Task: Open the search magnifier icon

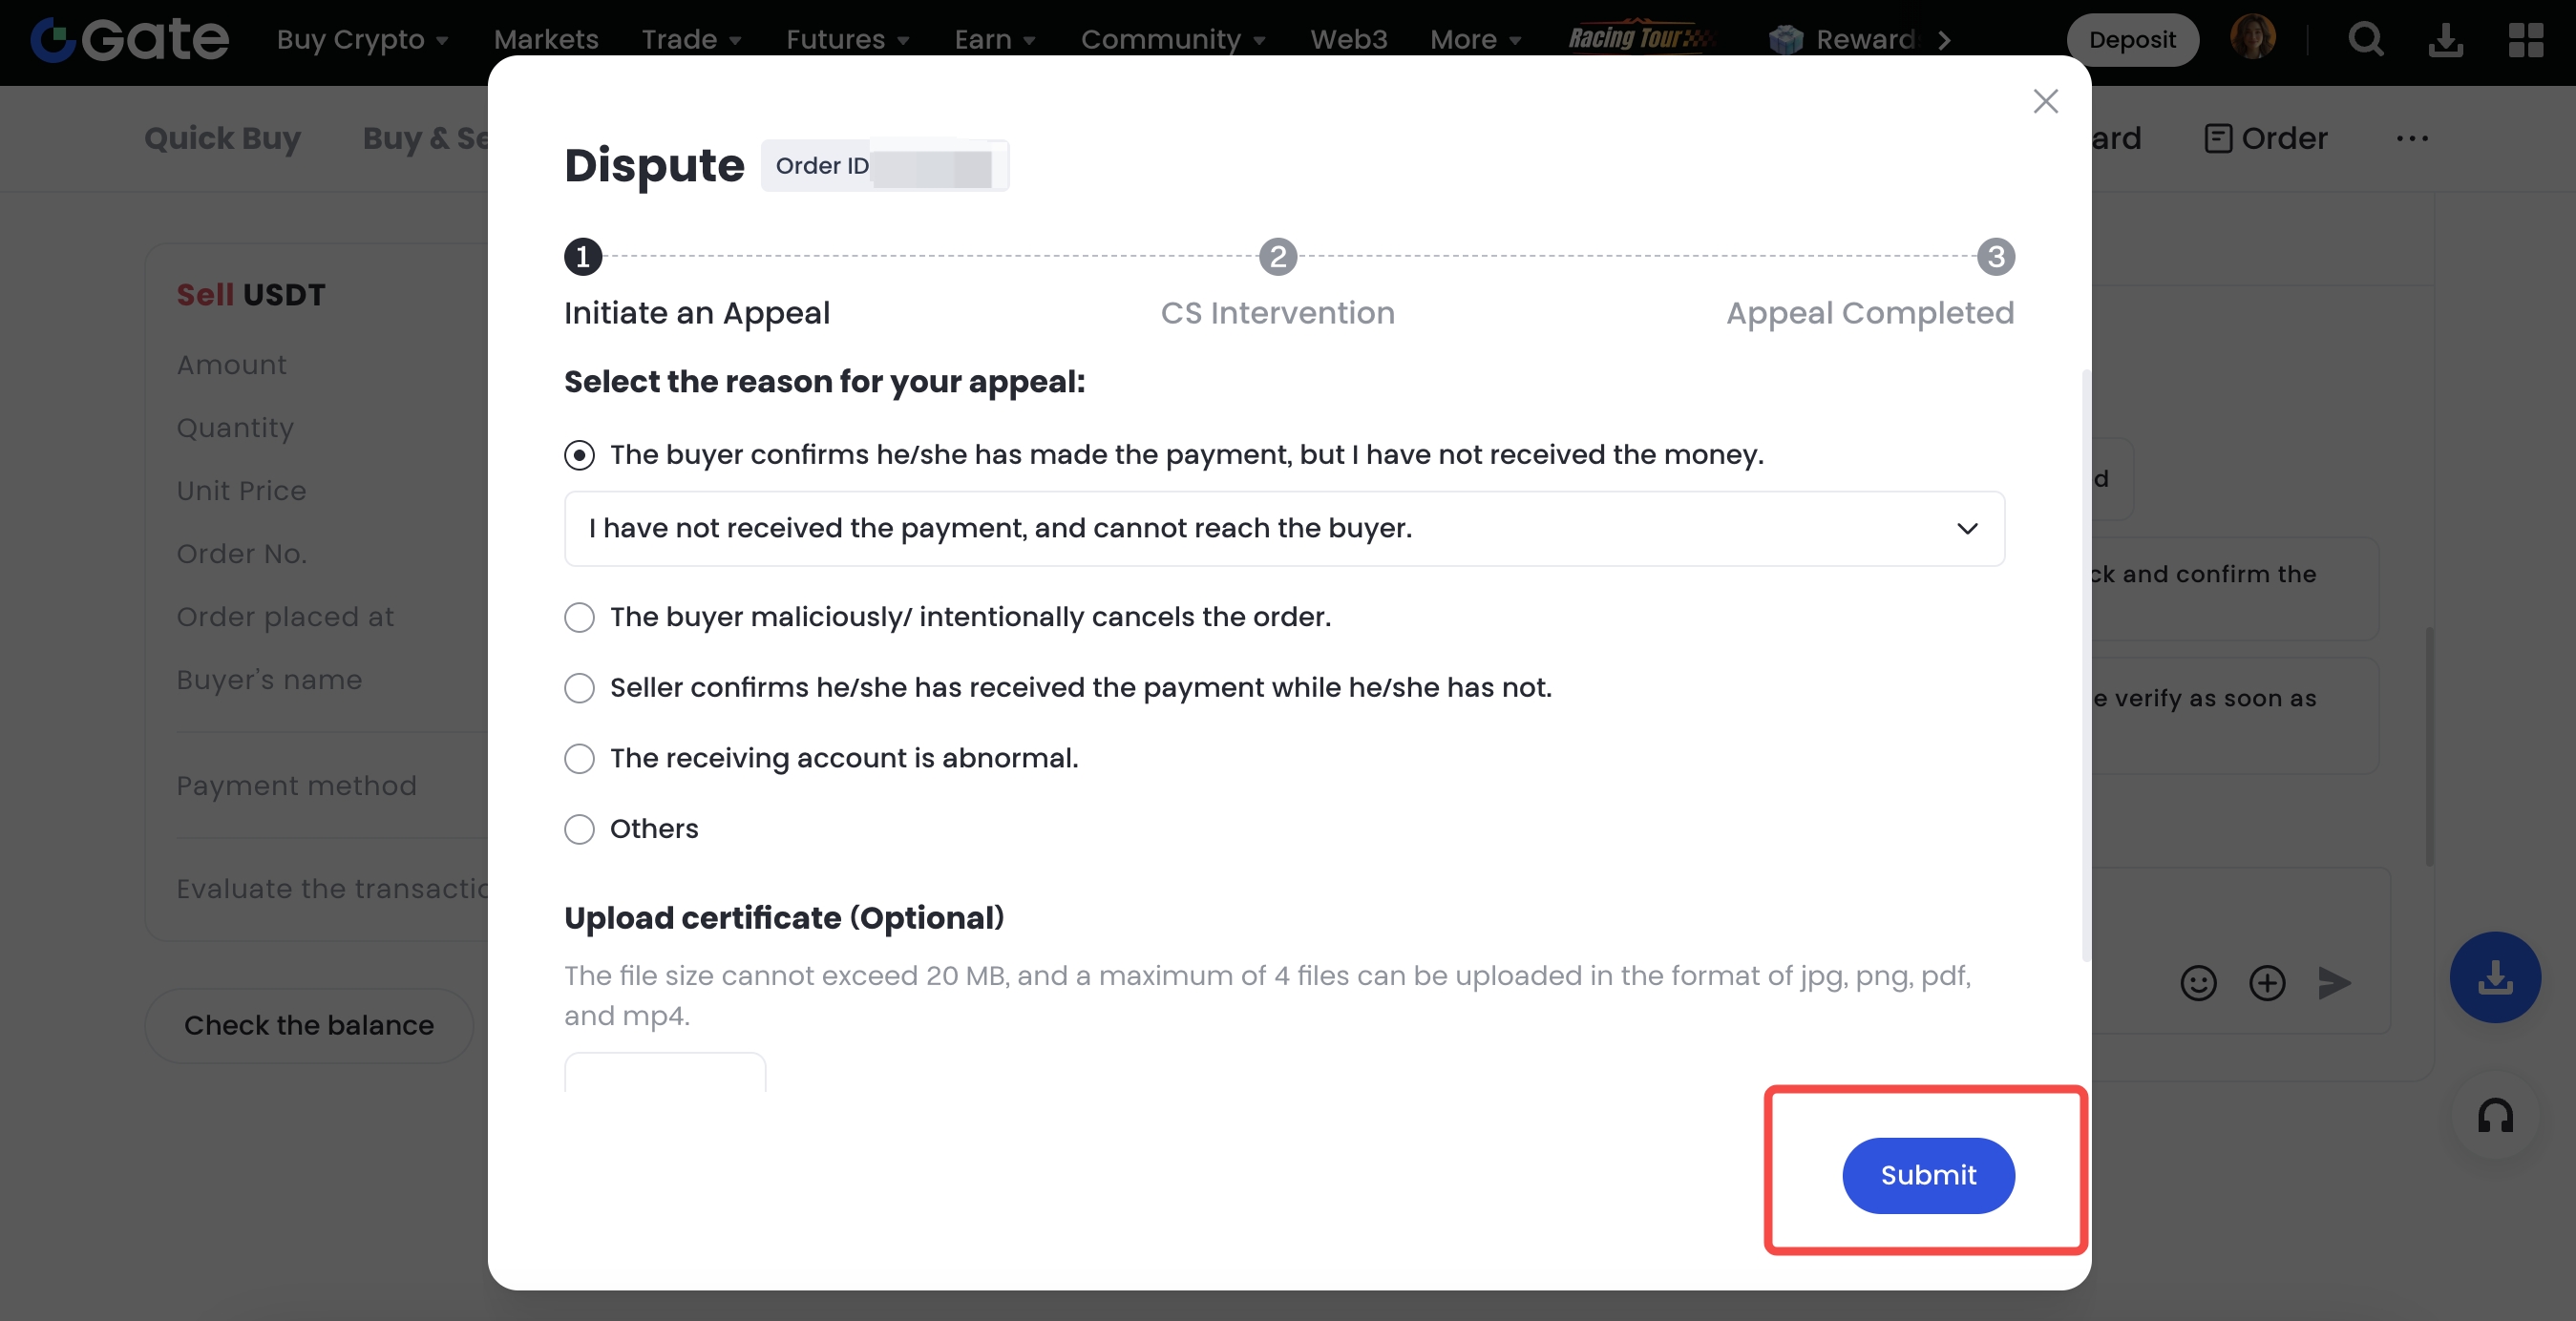Action: coord(2365,40)
